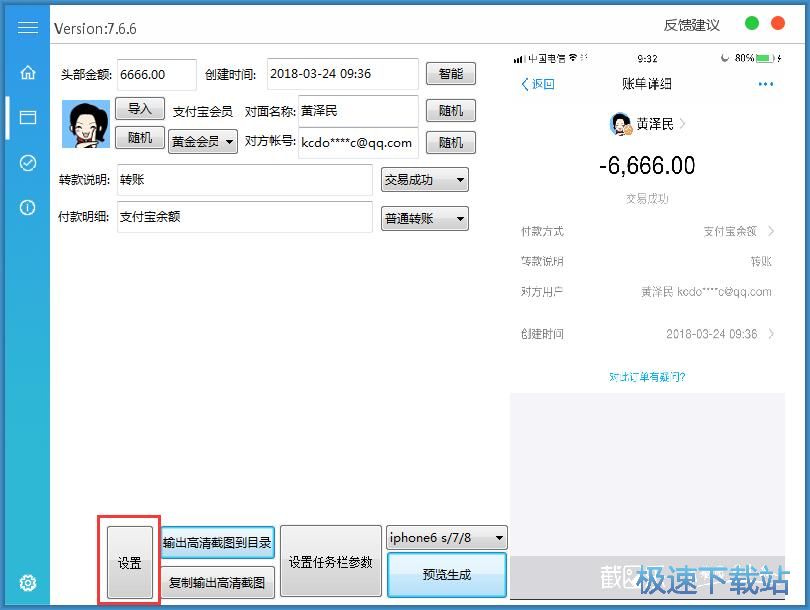Image resolution: width=810 pixels, height=610 pixels.
Task: Select the Home icon in the sidebar
Action: [x=27, y=73]
